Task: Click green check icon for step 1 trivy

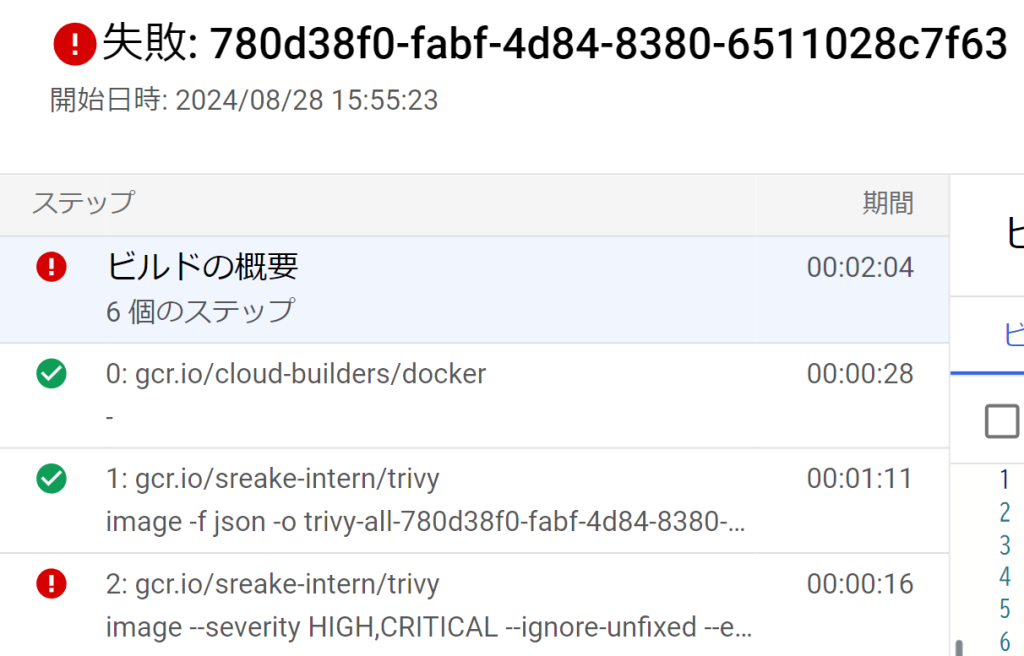Action: (x=51, y=479)
